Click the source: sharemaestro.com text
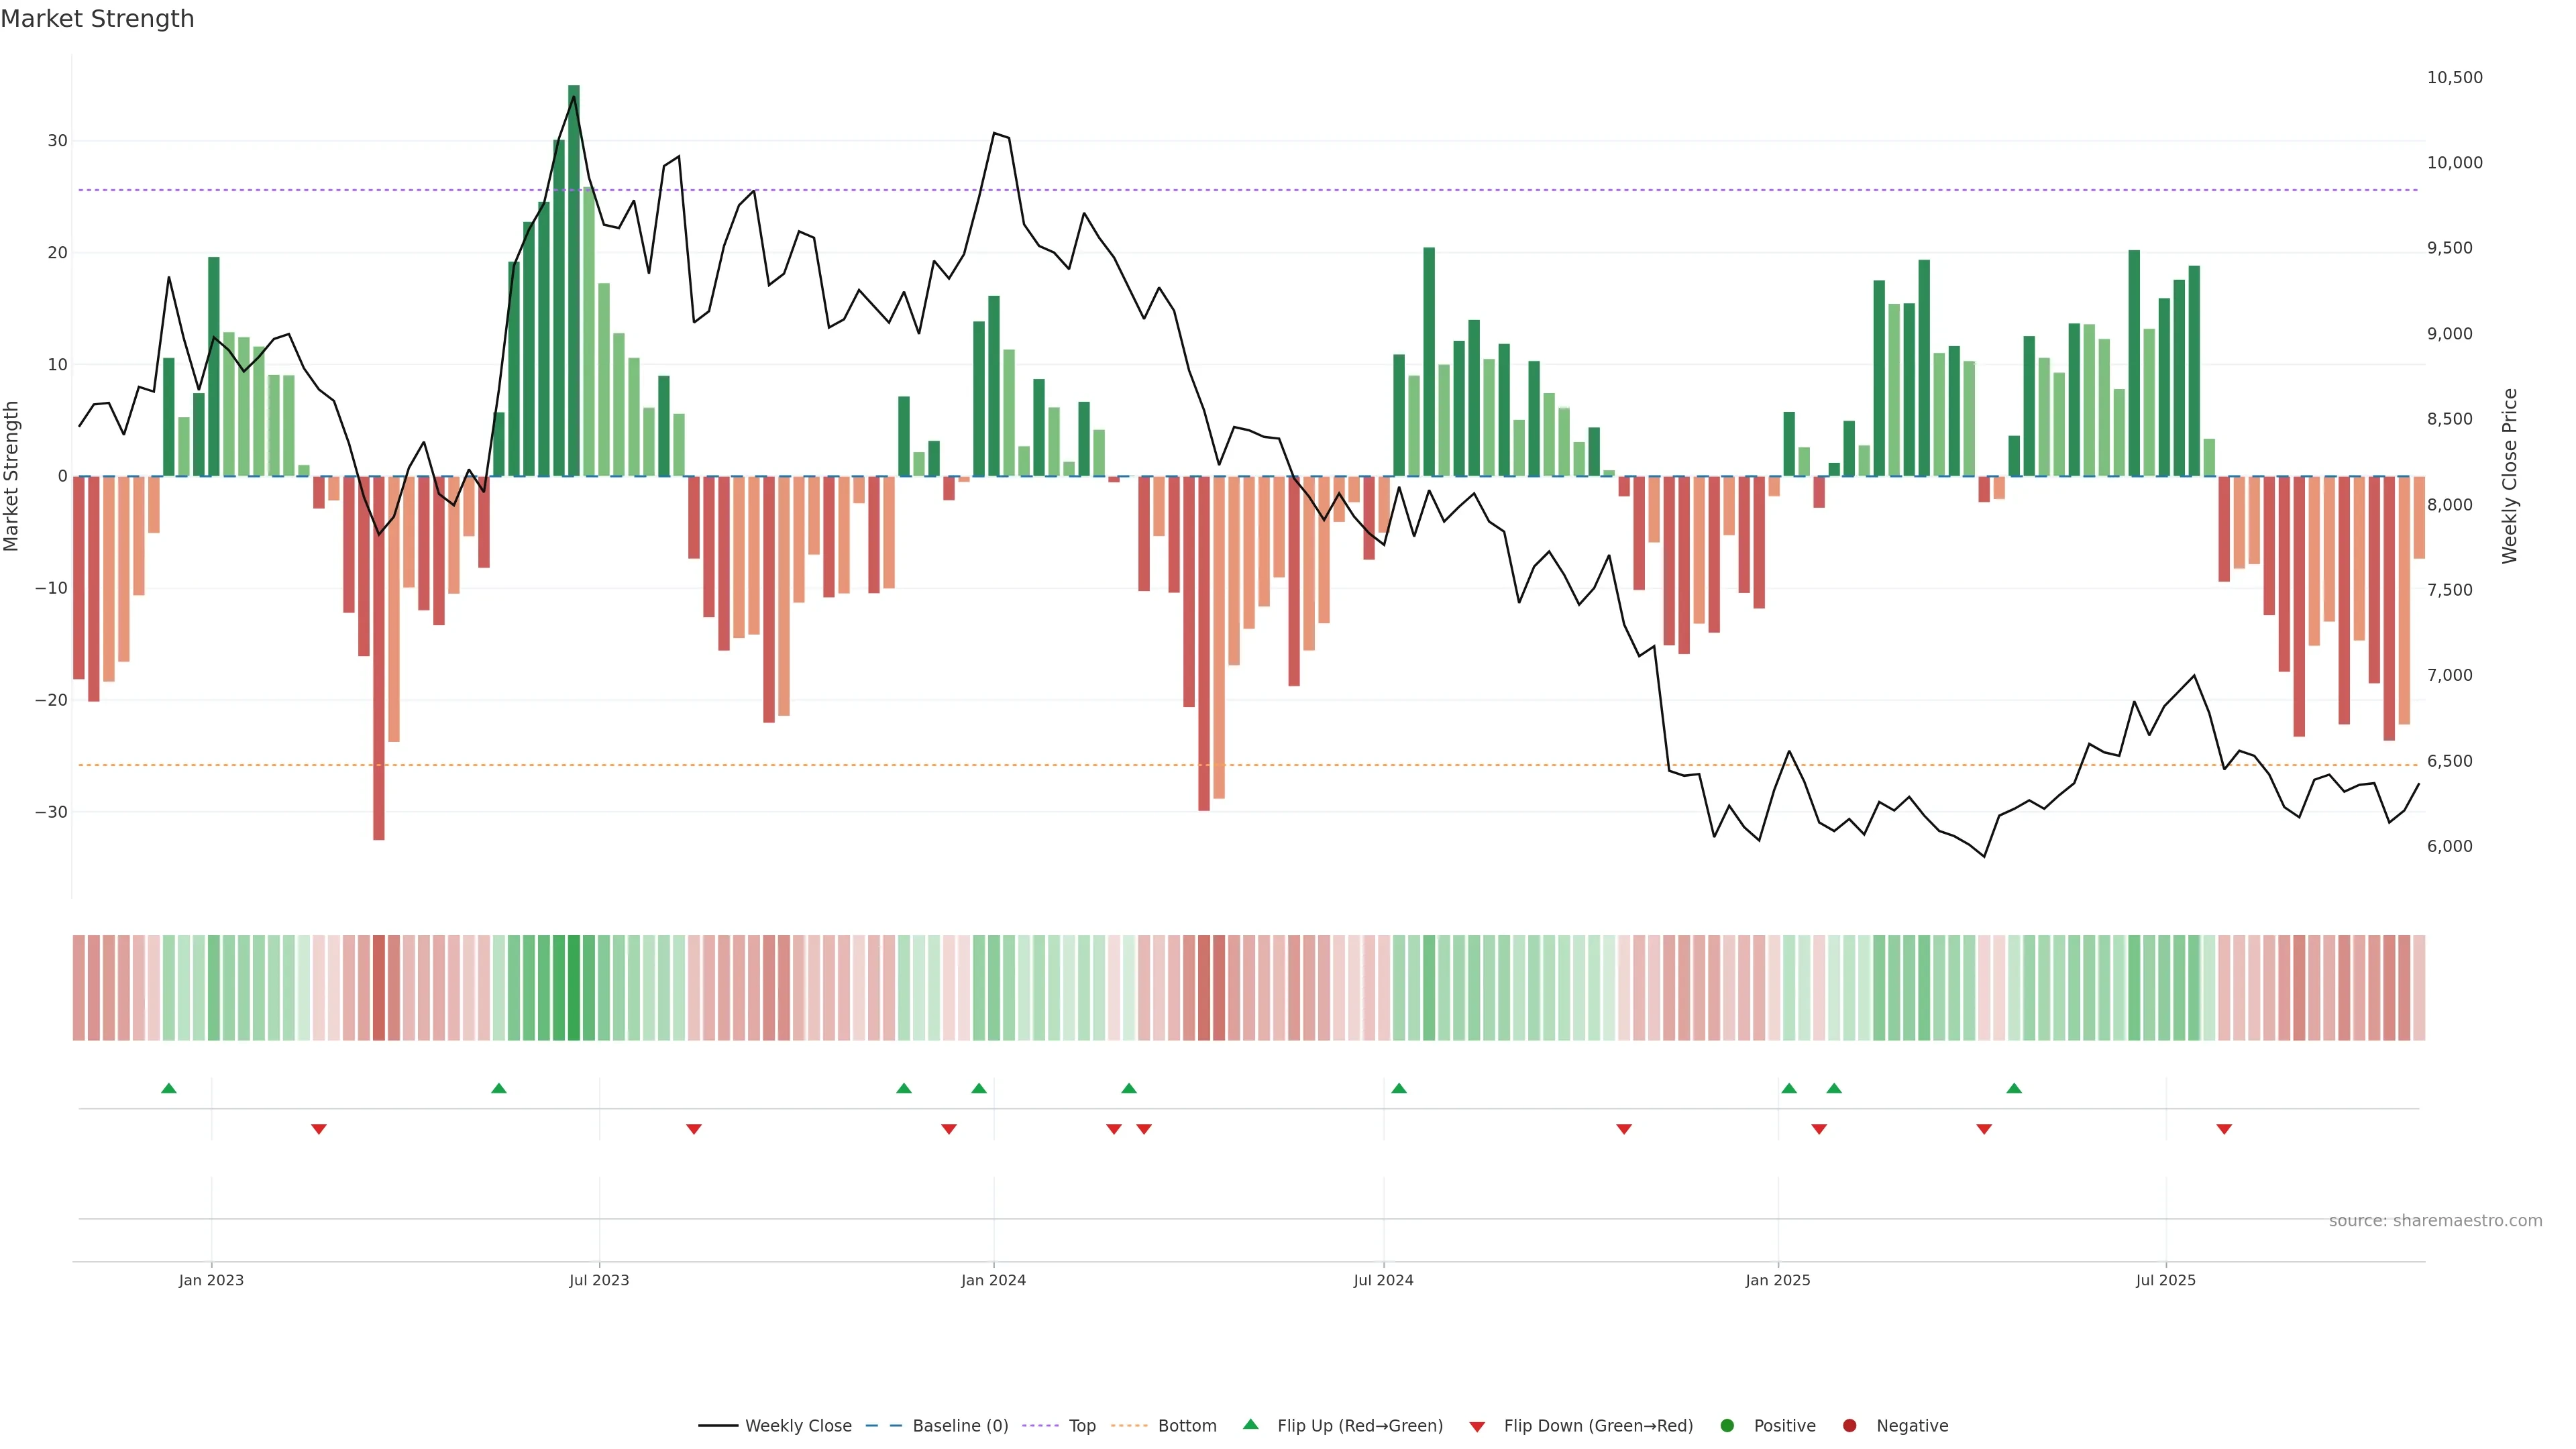2576x1449 pixels. coord(2435,1221)
